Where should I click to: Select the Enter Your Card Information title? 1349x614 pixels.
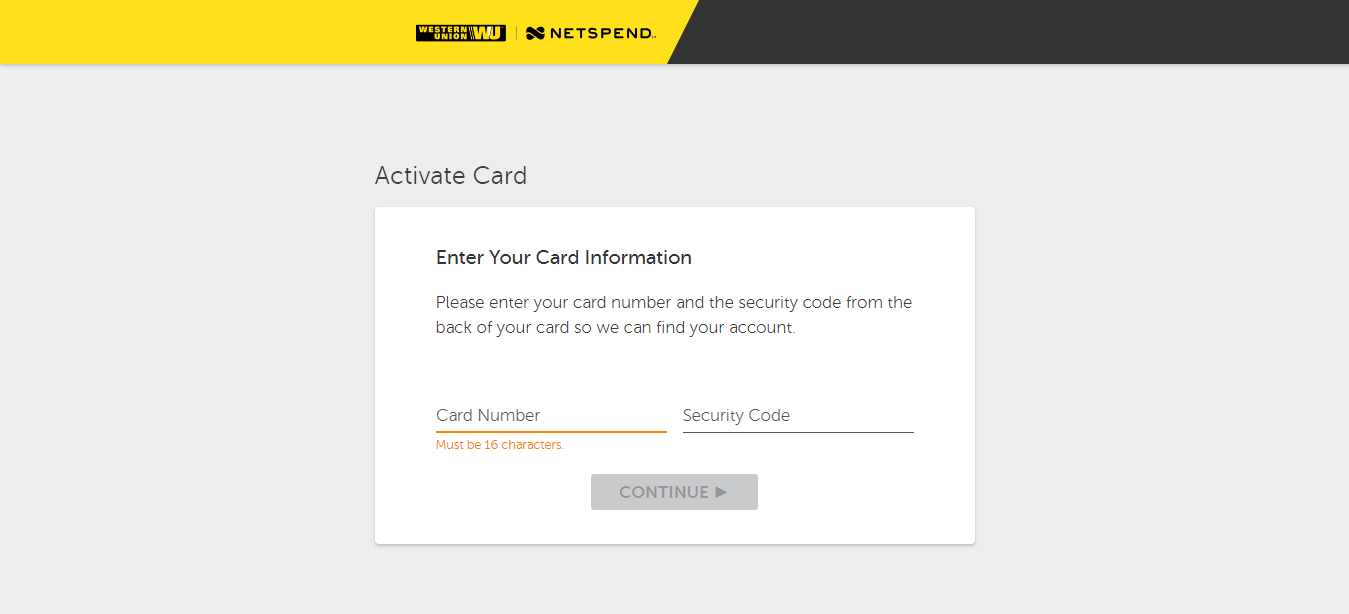pos(563,257)
